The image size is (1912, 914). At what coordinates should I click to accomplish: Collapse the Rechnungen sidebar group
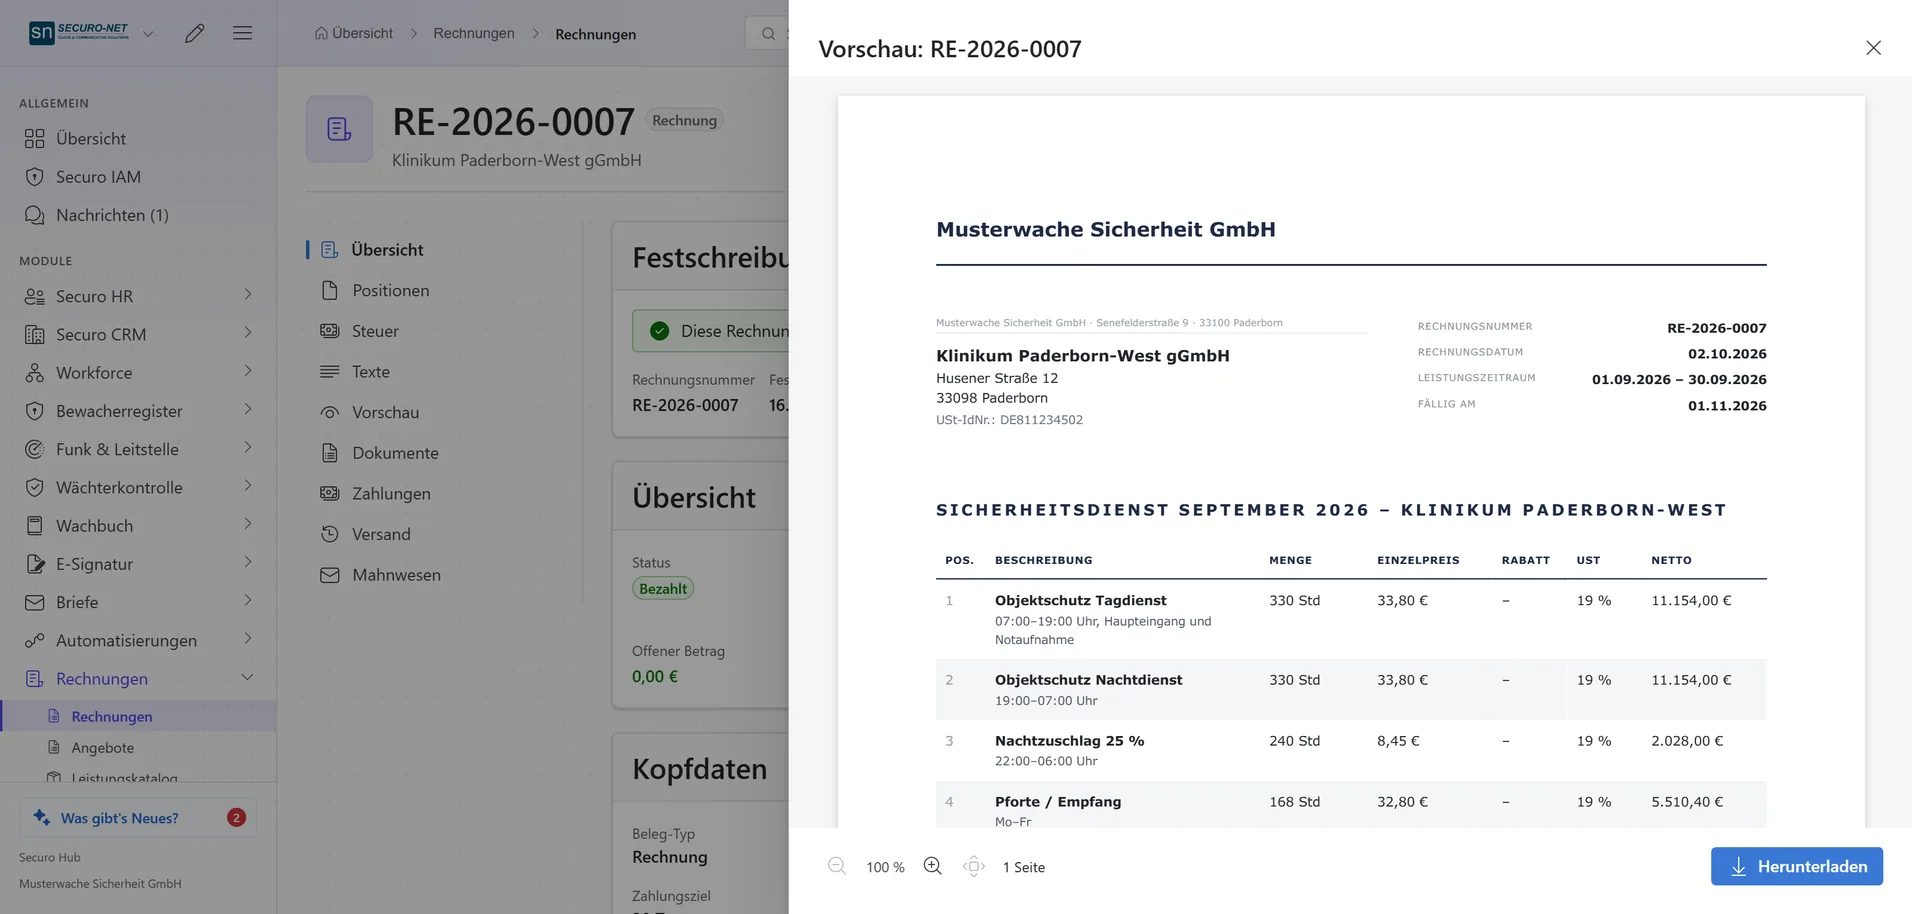point(248,678)
